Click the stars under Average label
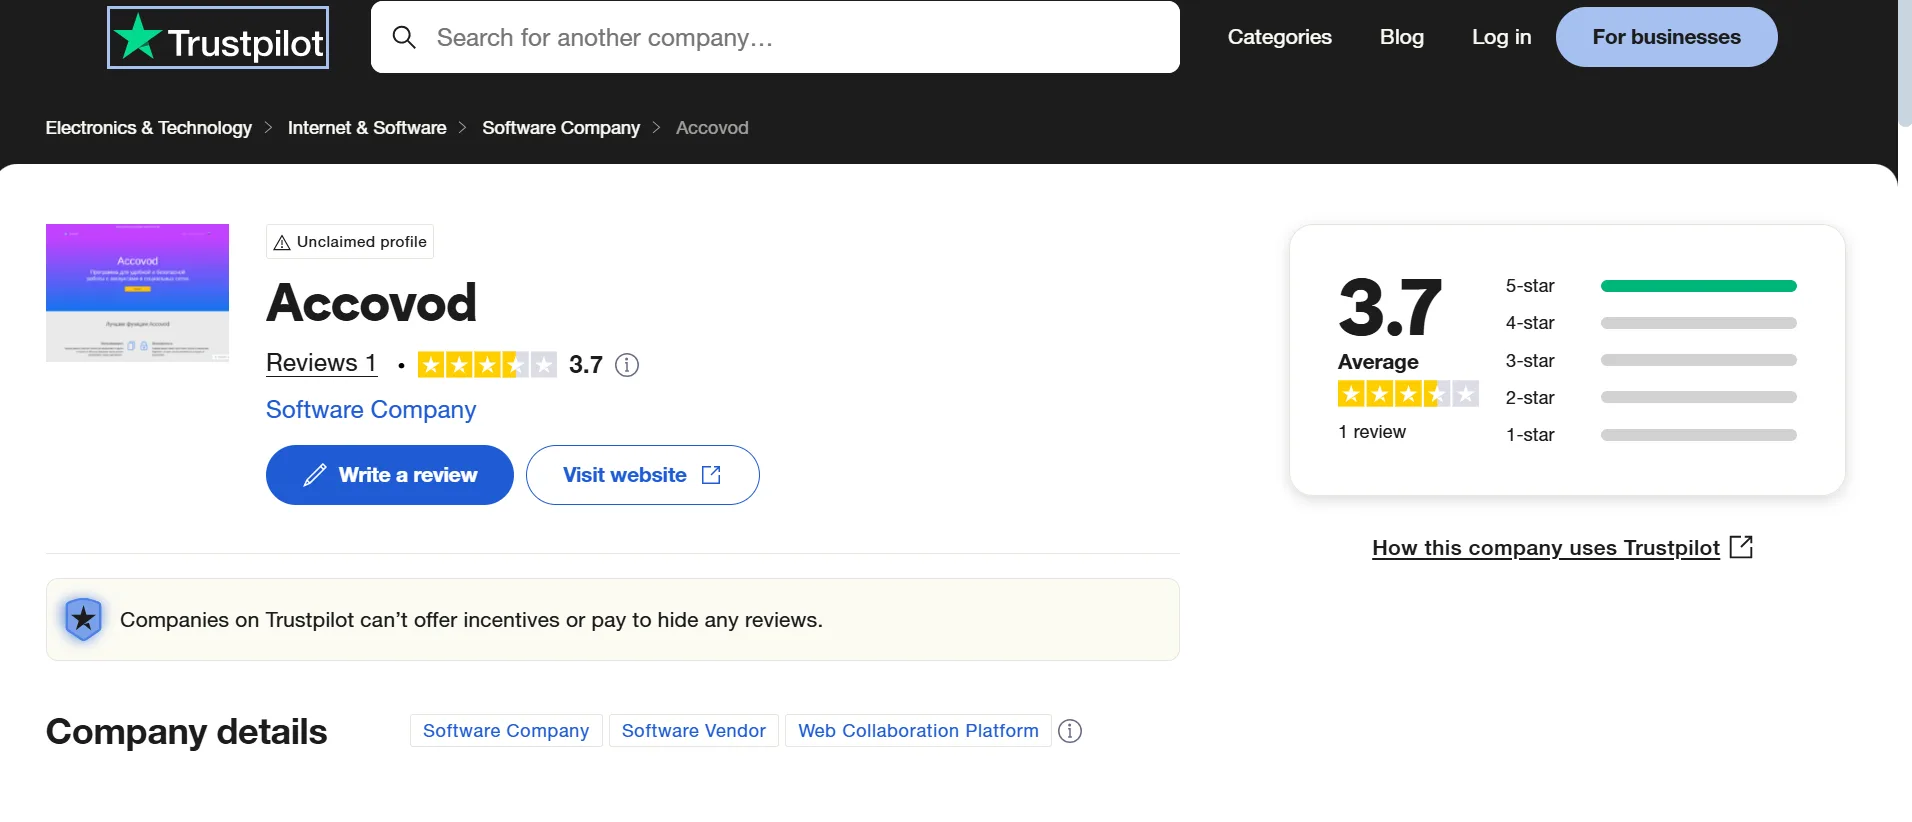The height and width of the screenshot is (822, 1912). coord(1408,394)
